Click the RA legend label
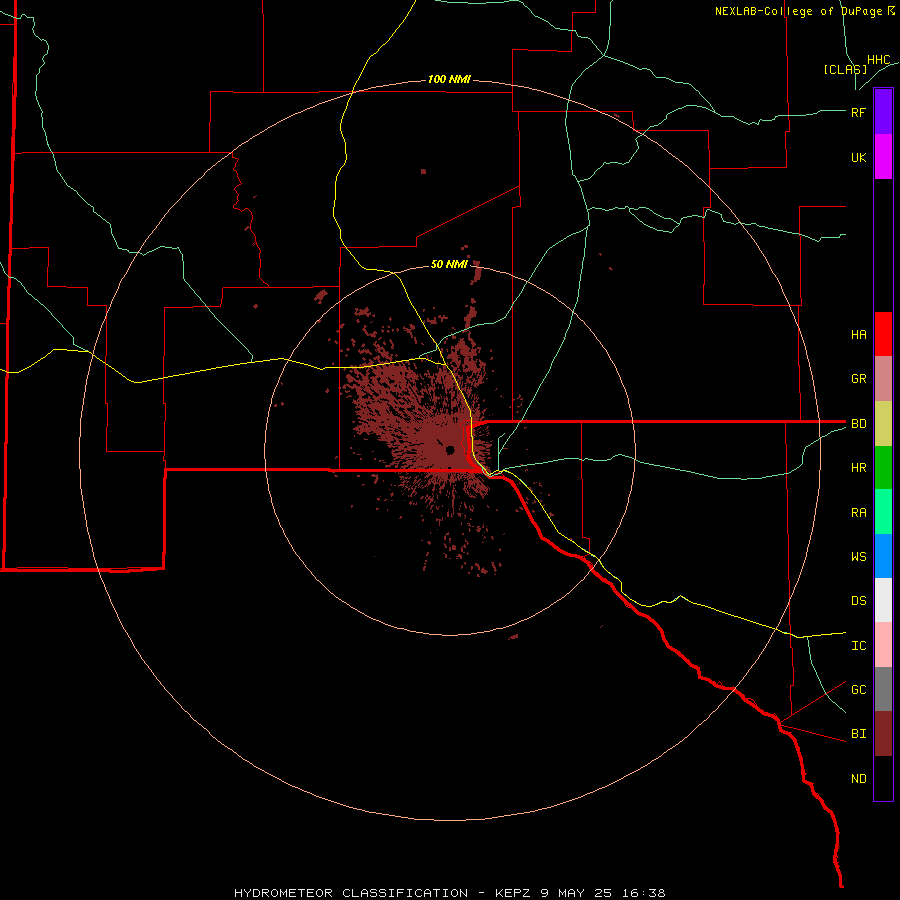Image resolution: width=900 pixels, height=900 pixels. 858,513
